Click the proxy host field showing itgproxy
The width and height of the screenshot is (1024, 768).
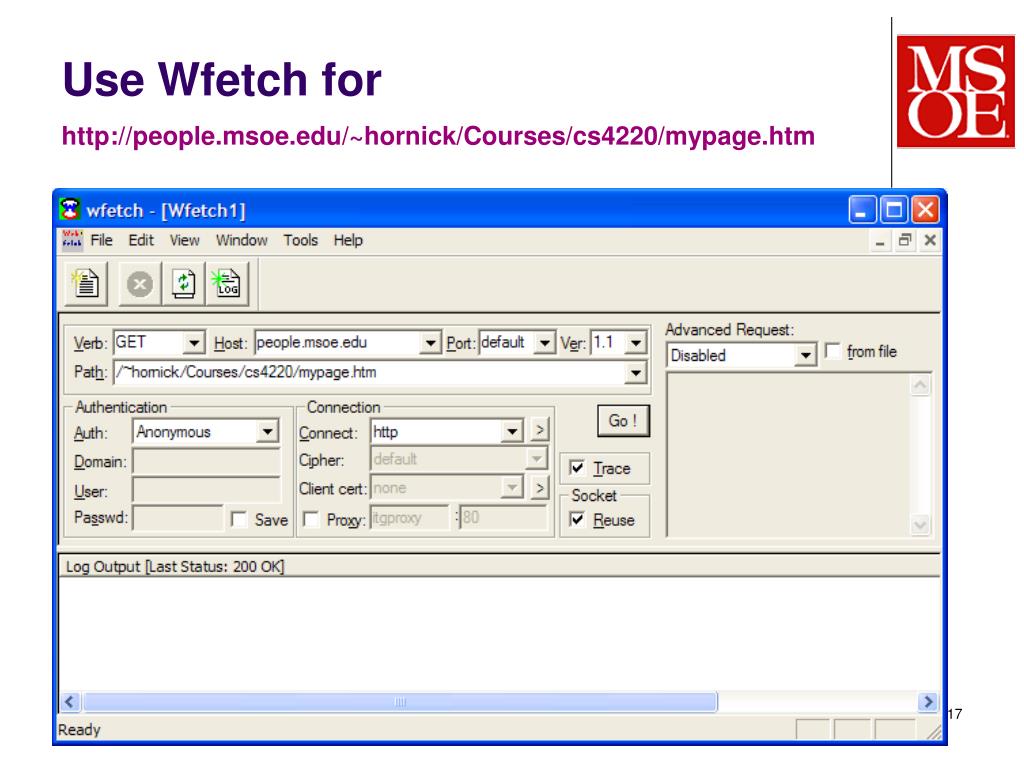[x=409, y=518]
